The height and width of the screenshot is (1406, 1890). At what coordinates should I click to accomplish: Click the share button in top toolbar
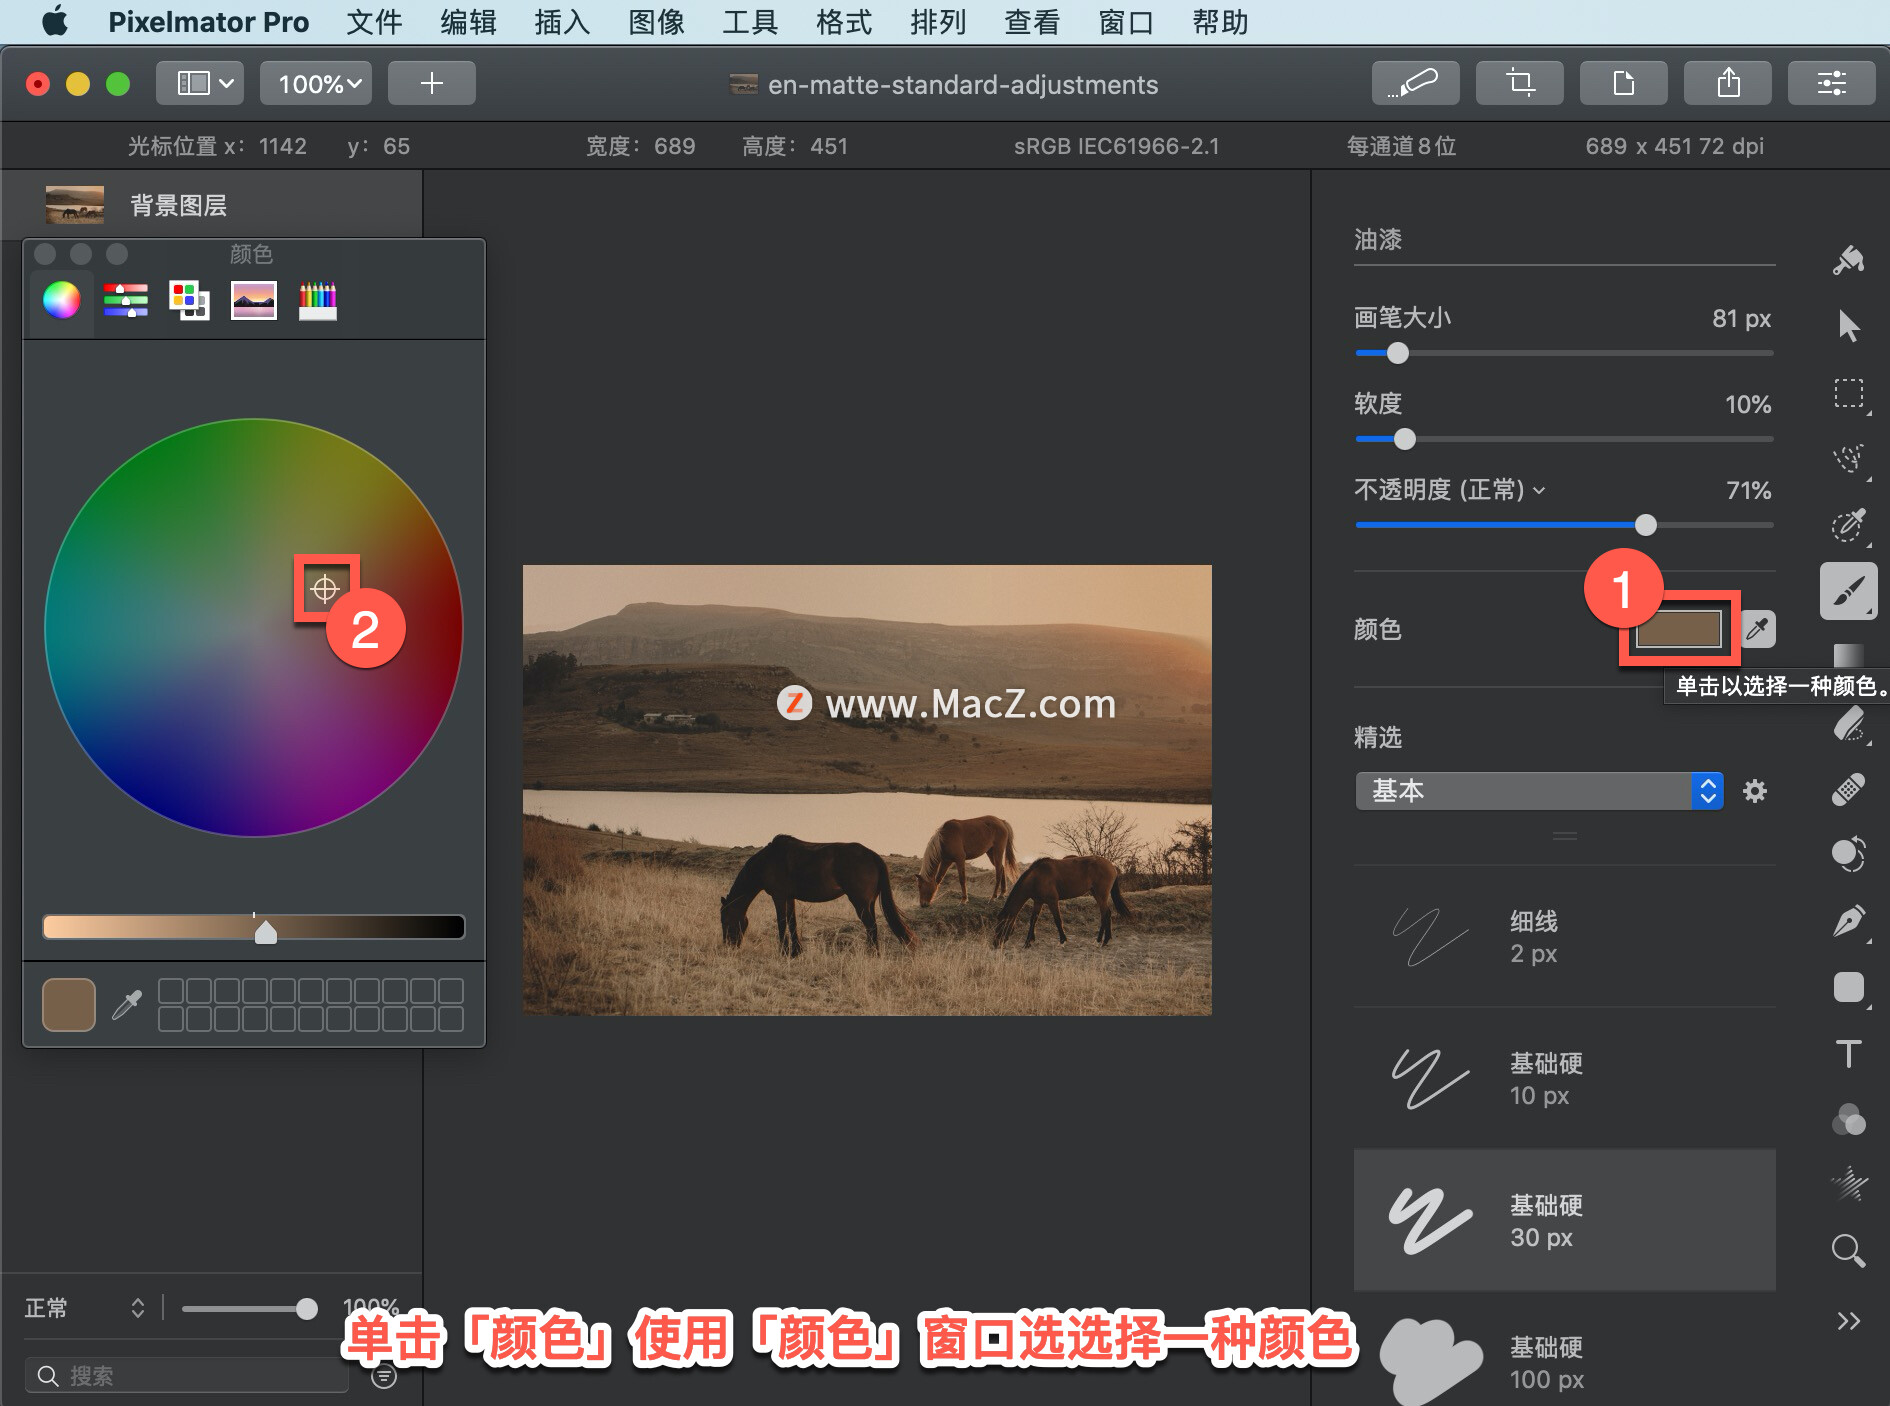pyautogui.click(x=1728, y=83)
